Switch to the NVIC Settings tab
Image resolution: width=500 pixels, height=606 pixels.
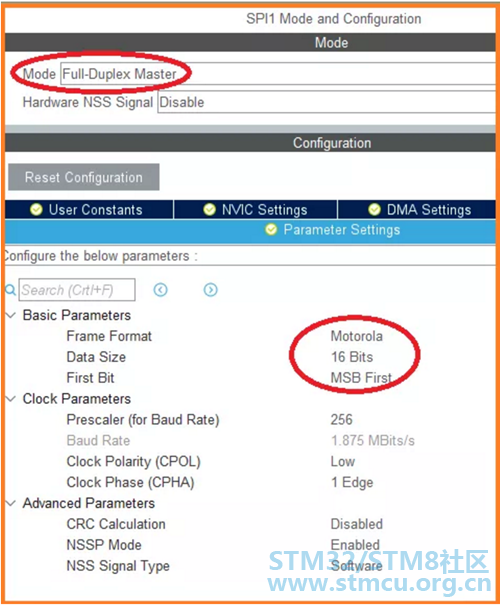tap(255, 209)
